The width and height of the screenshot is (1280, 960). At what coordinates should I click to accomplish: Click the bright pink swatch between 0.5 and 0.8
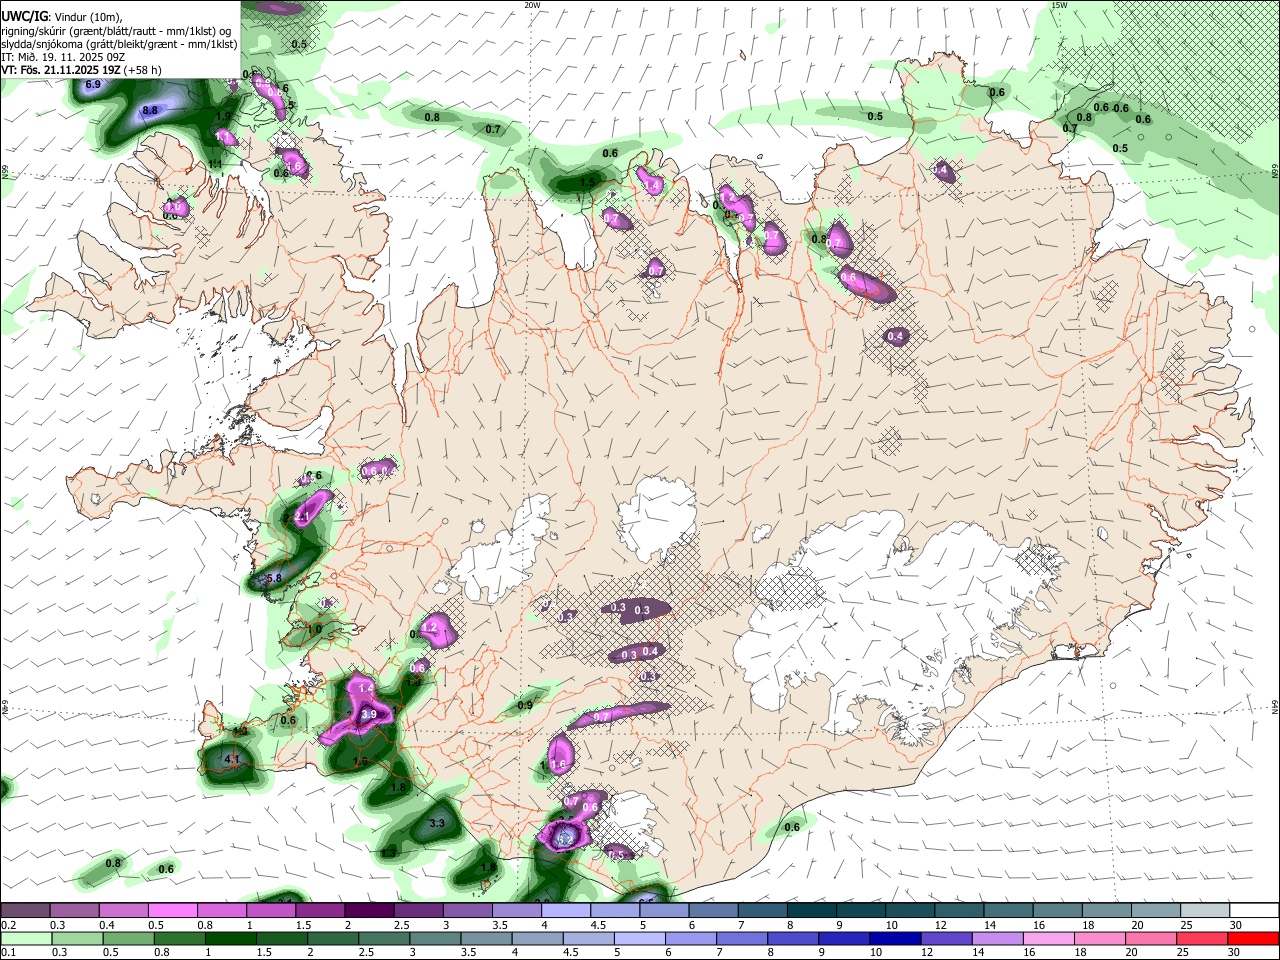pyautogui.click(x=172, y=910)
